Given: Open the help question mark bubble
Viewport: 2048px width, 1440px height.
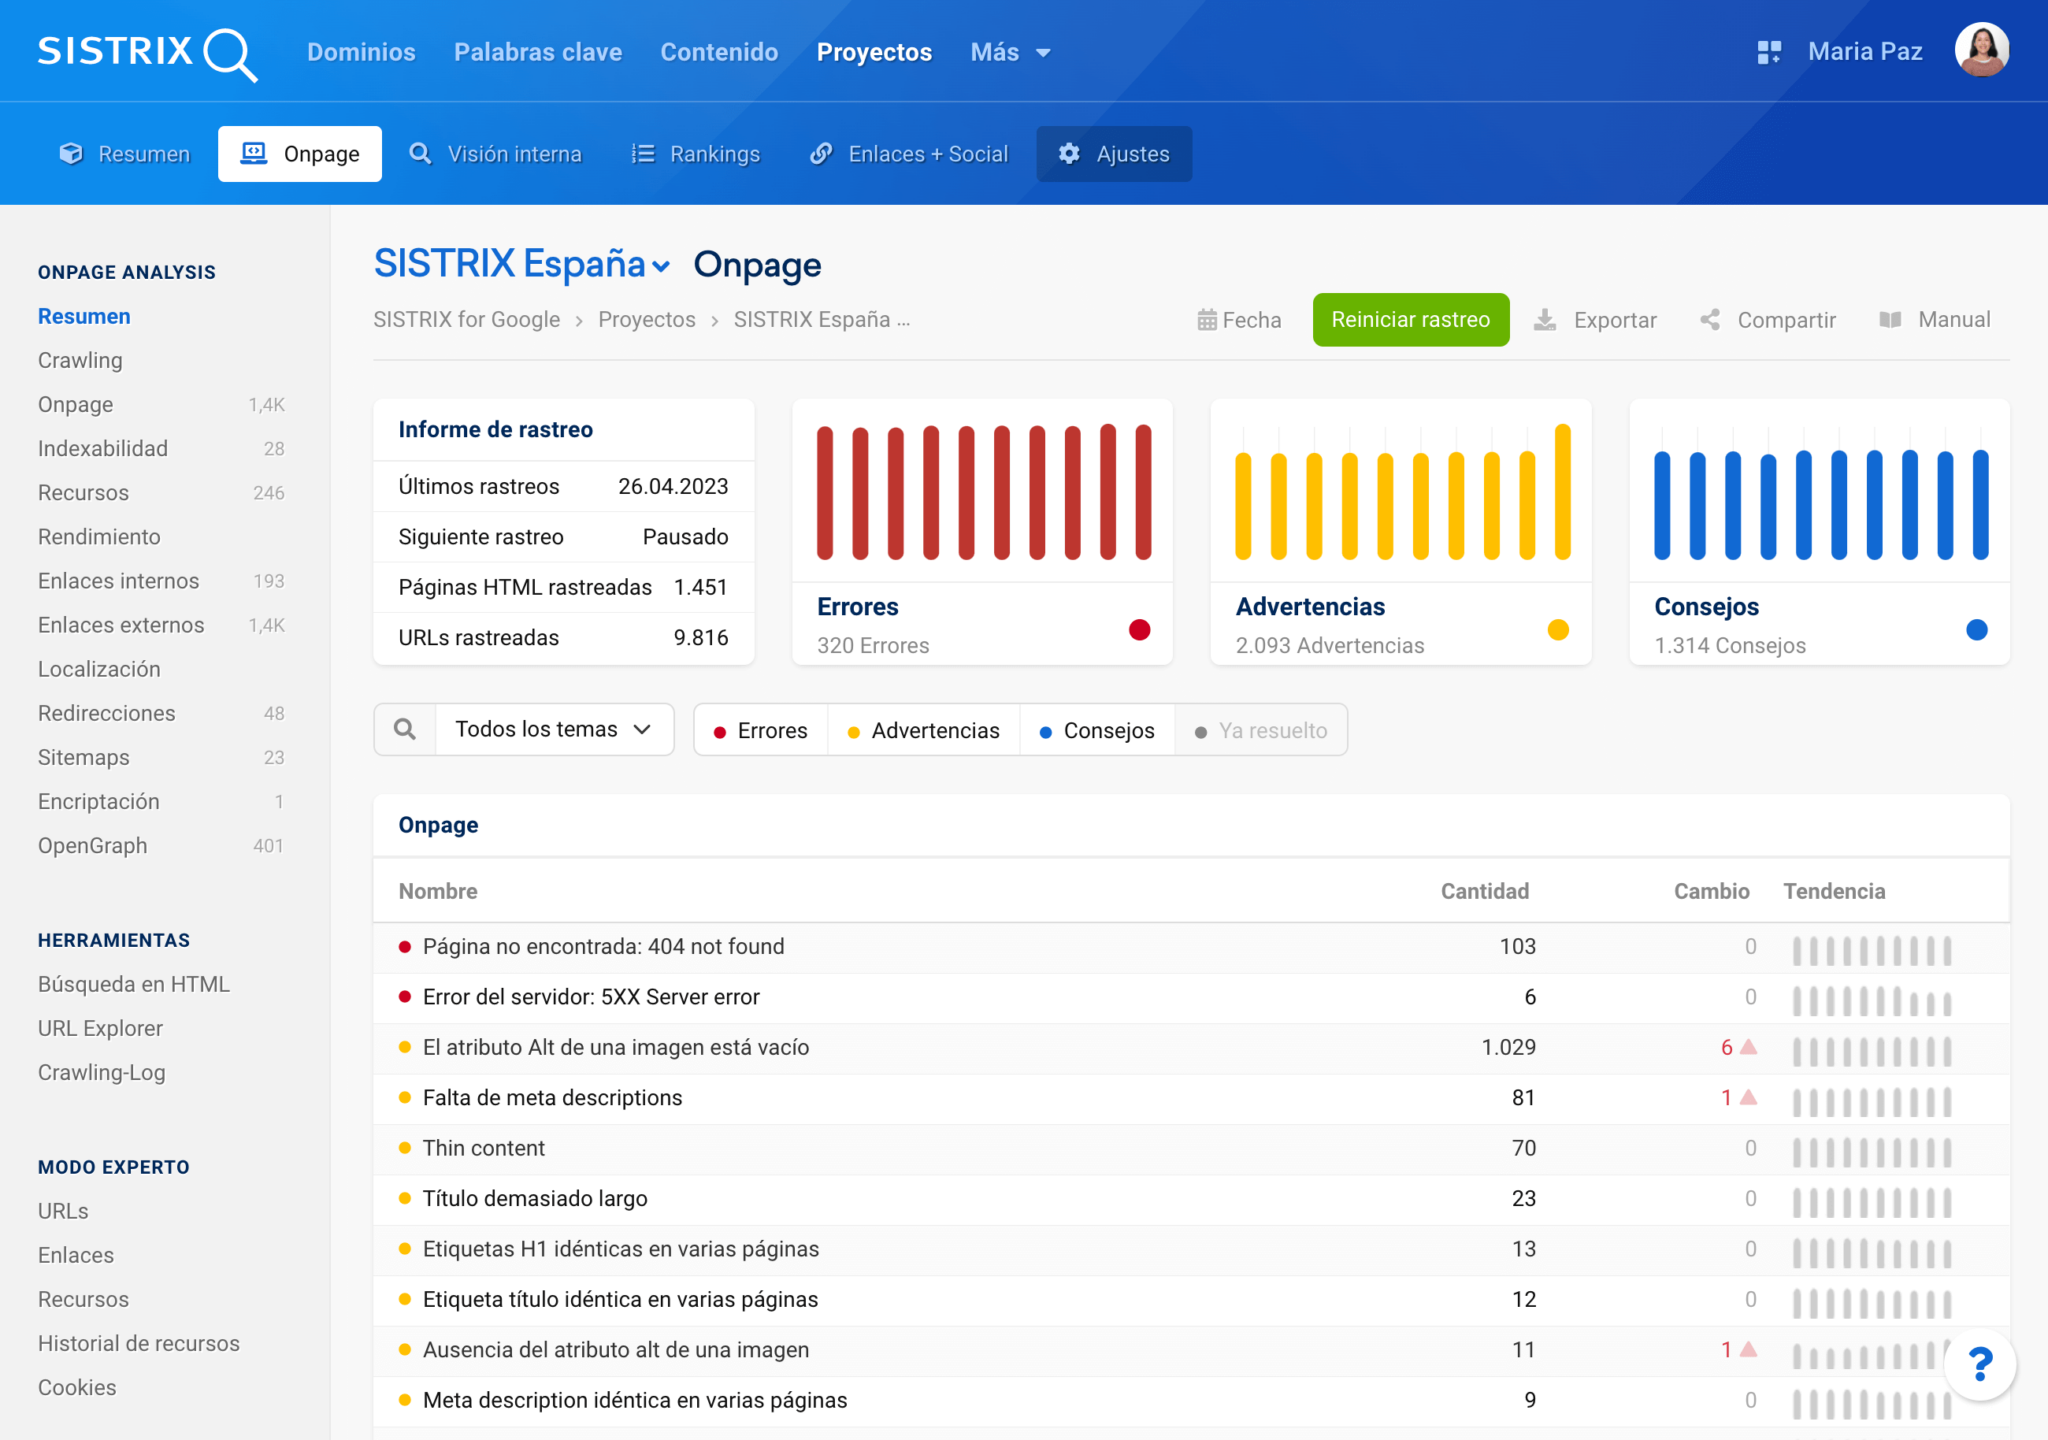Looking at the screenshot, I should (x=1980, y=1364).
